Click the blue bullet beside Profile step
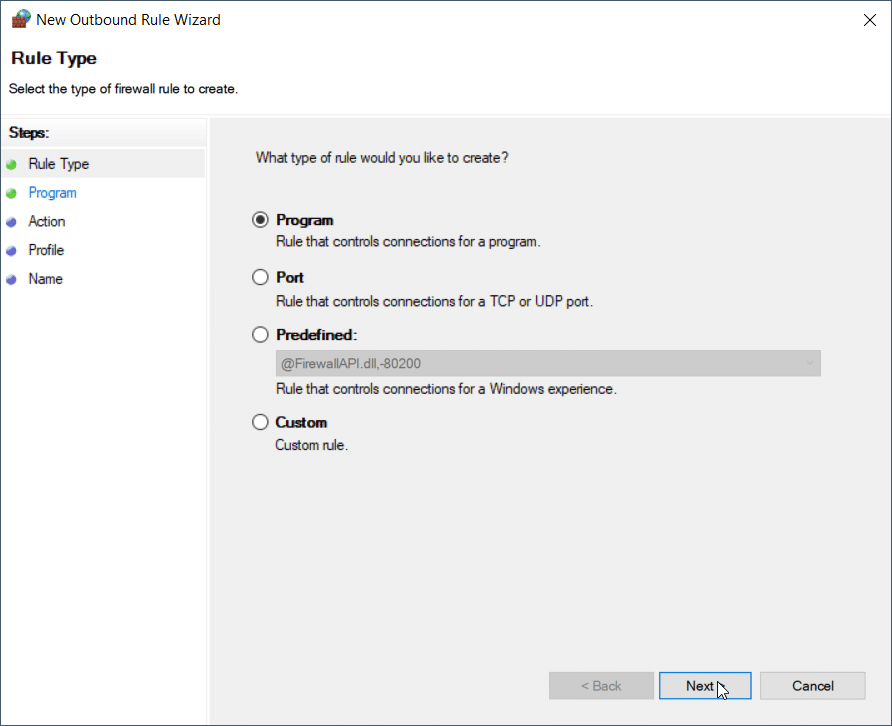Image resolution: width=892 pixels, height=726 pixels. click(11, 251)
